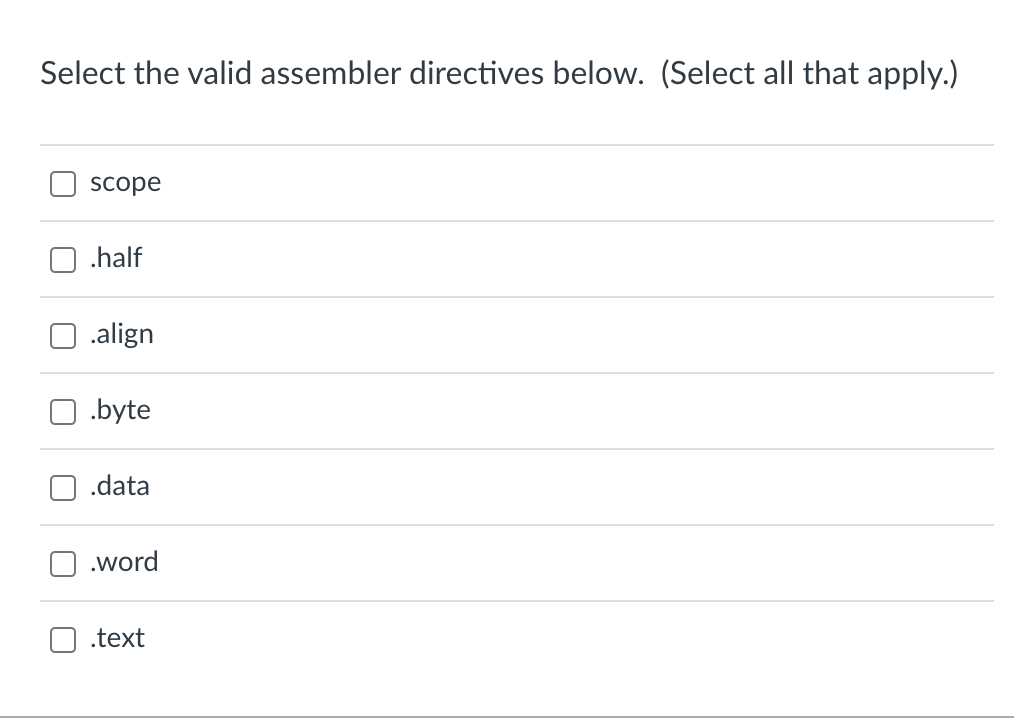The image size is (1014, 718).
Task: Select the .byte answer checkbox
Action: pyautogui.click(x=62, y=411)
